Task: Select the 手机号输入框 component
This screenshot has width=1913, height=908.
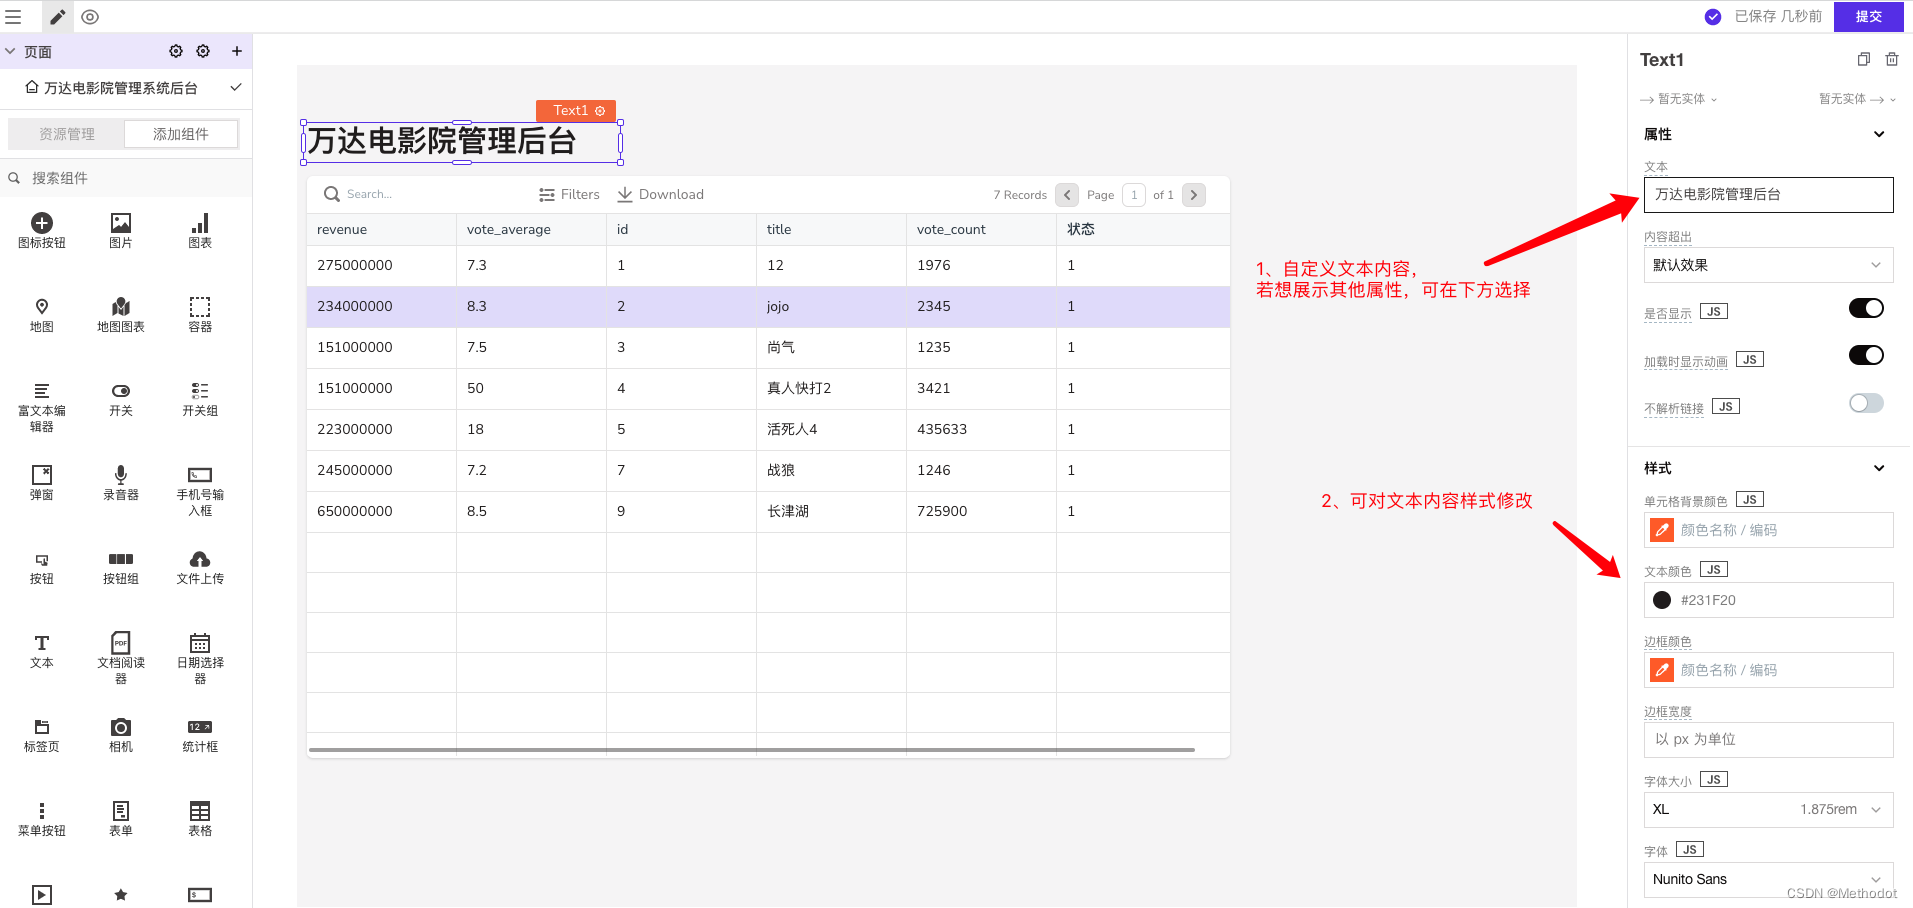Action: (200, 491)
